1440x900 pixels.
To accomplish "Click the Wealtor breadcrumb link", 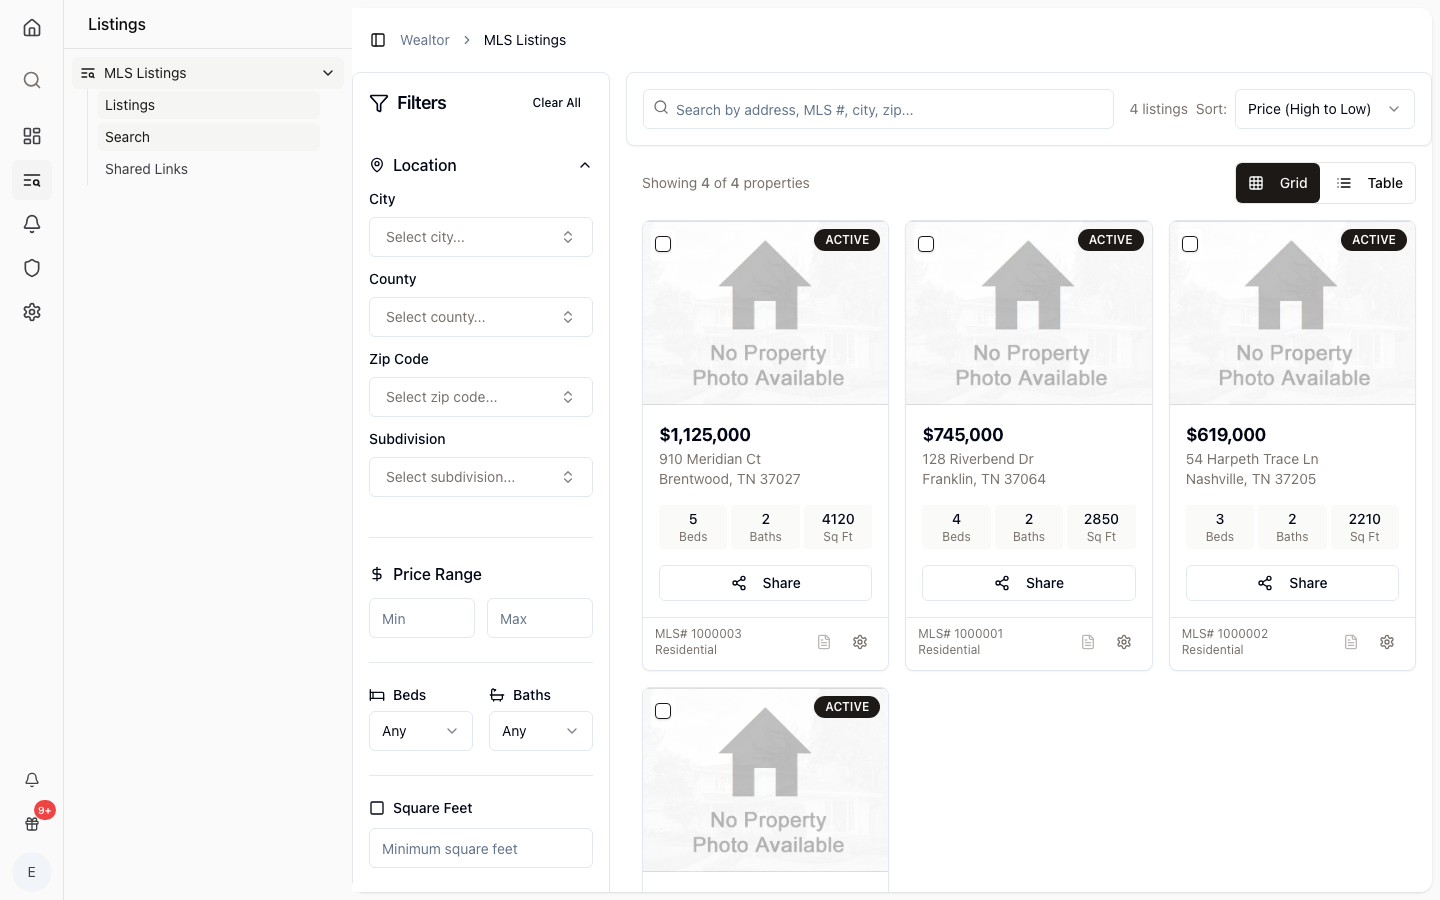I will coord(425,40).
